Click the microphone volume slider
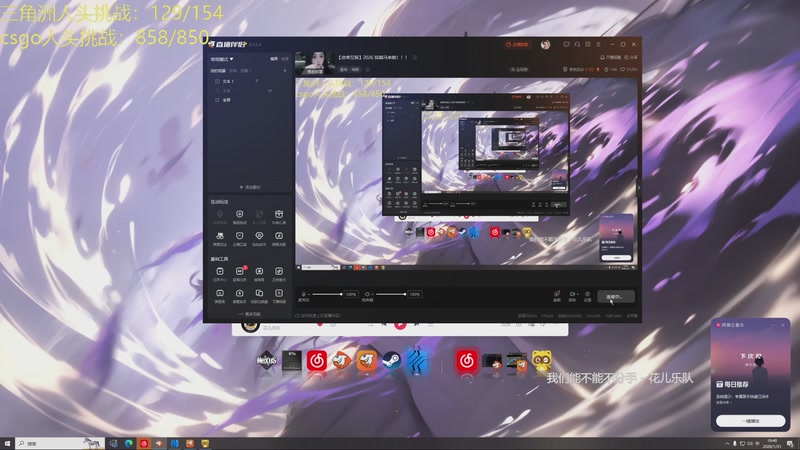The width and height of the screenshot is (800, 450). click(x=327, y=294)
